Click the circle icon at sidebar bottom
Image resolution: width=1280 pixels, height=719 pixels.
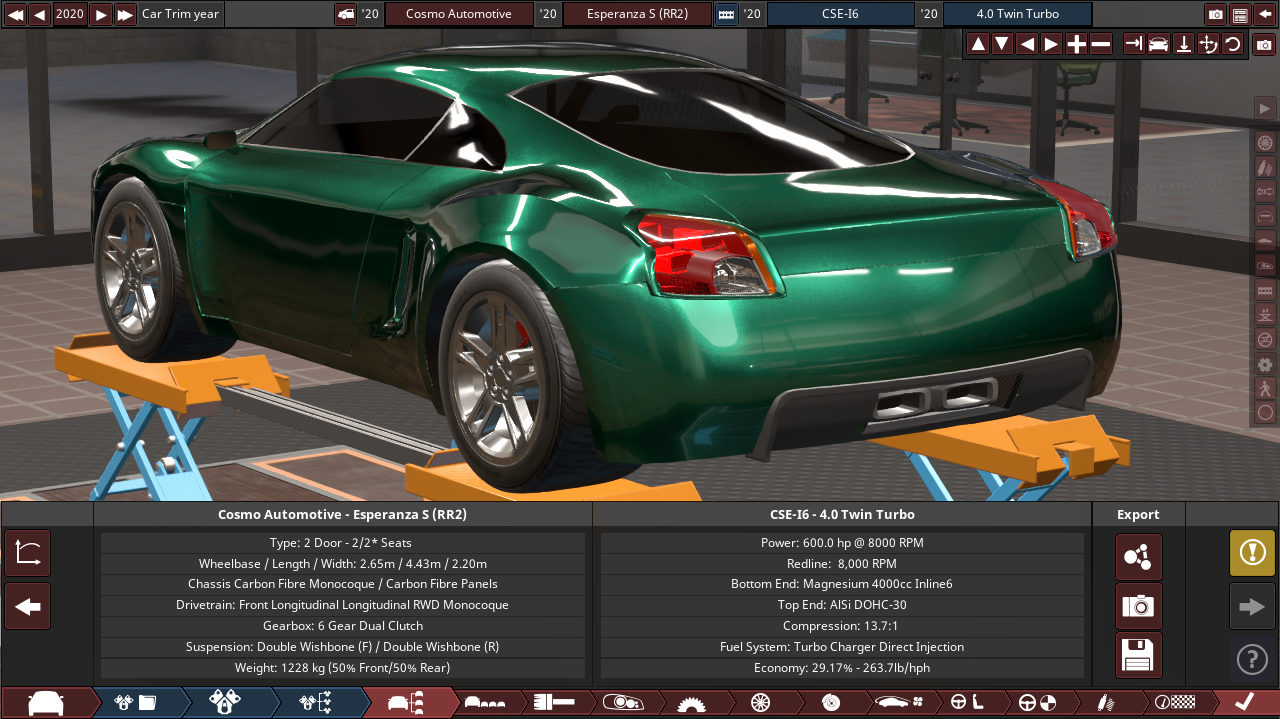point(1265,412)
